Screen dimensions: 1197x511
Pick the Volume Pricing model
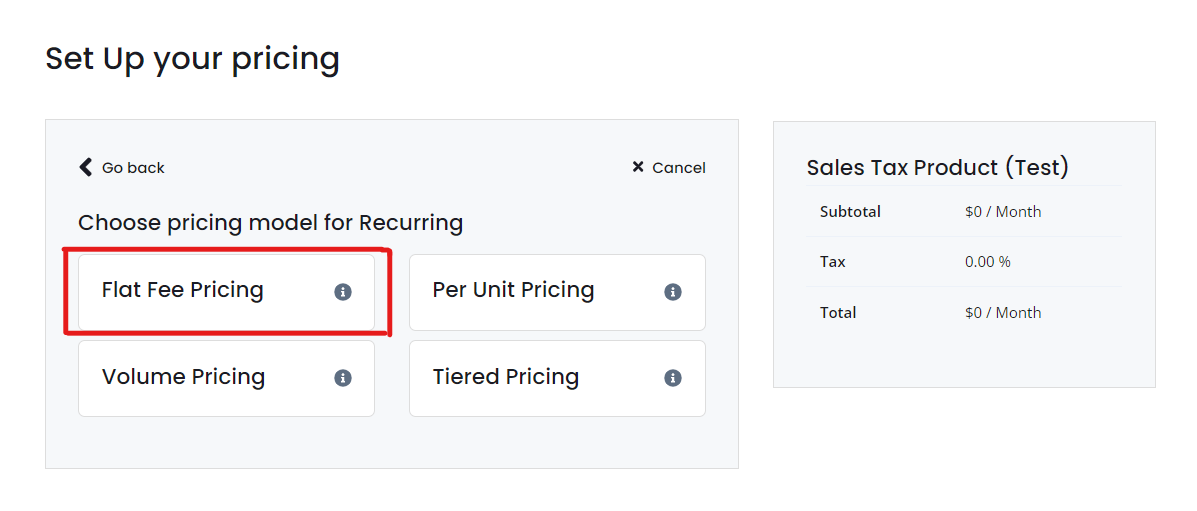[226, 378]
